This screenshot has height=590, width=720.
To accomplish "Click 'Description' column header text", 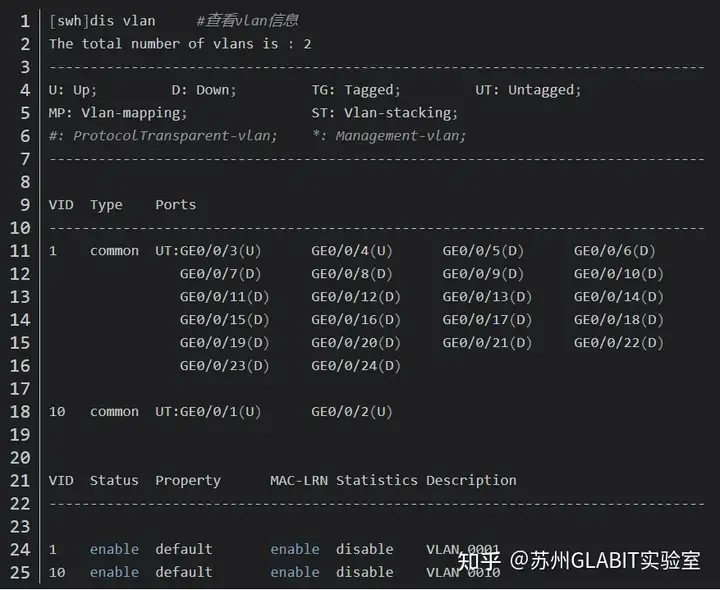I will (x=471, y=480).
